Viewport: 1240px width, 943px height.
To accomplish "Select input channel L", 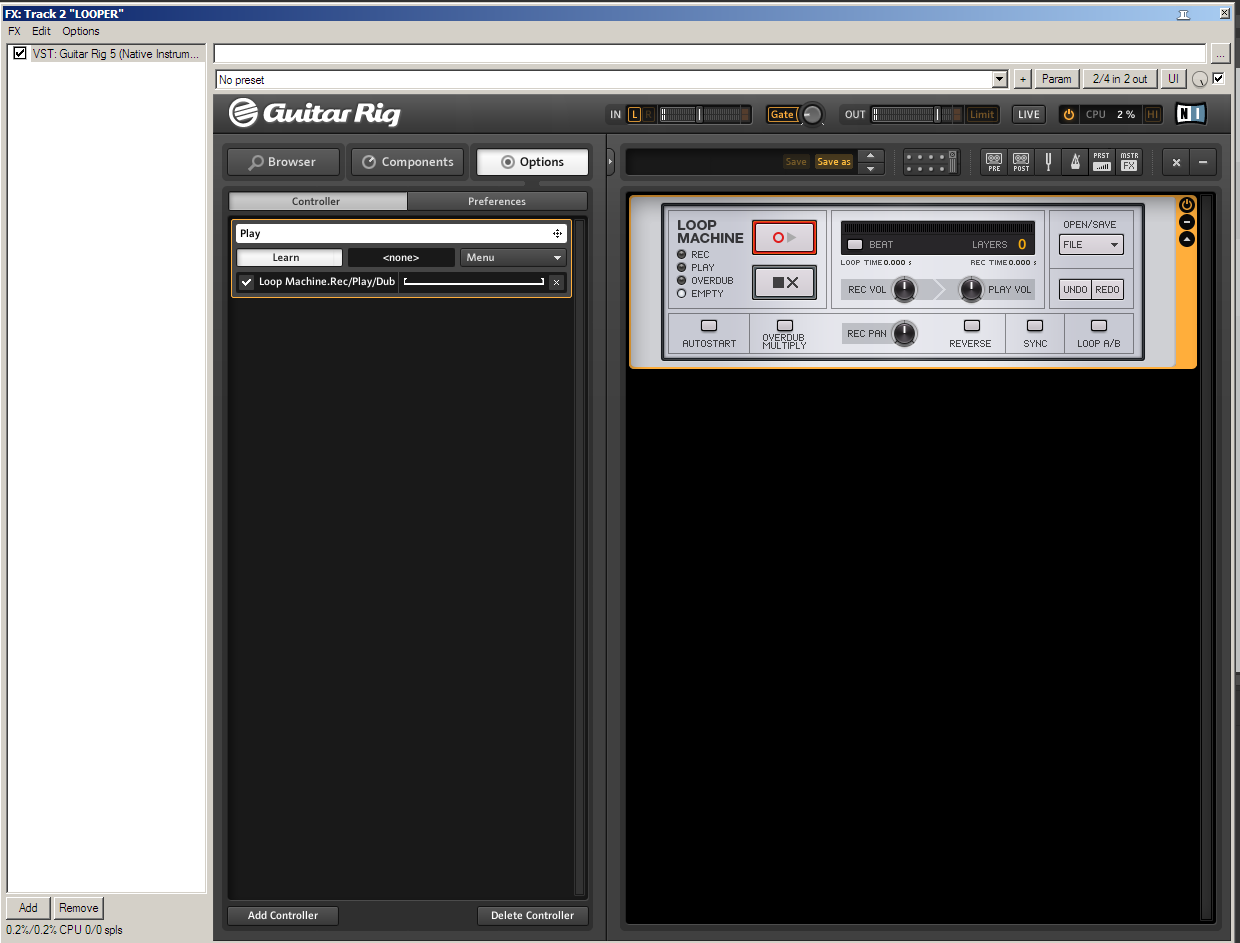I will pos(634,114).
